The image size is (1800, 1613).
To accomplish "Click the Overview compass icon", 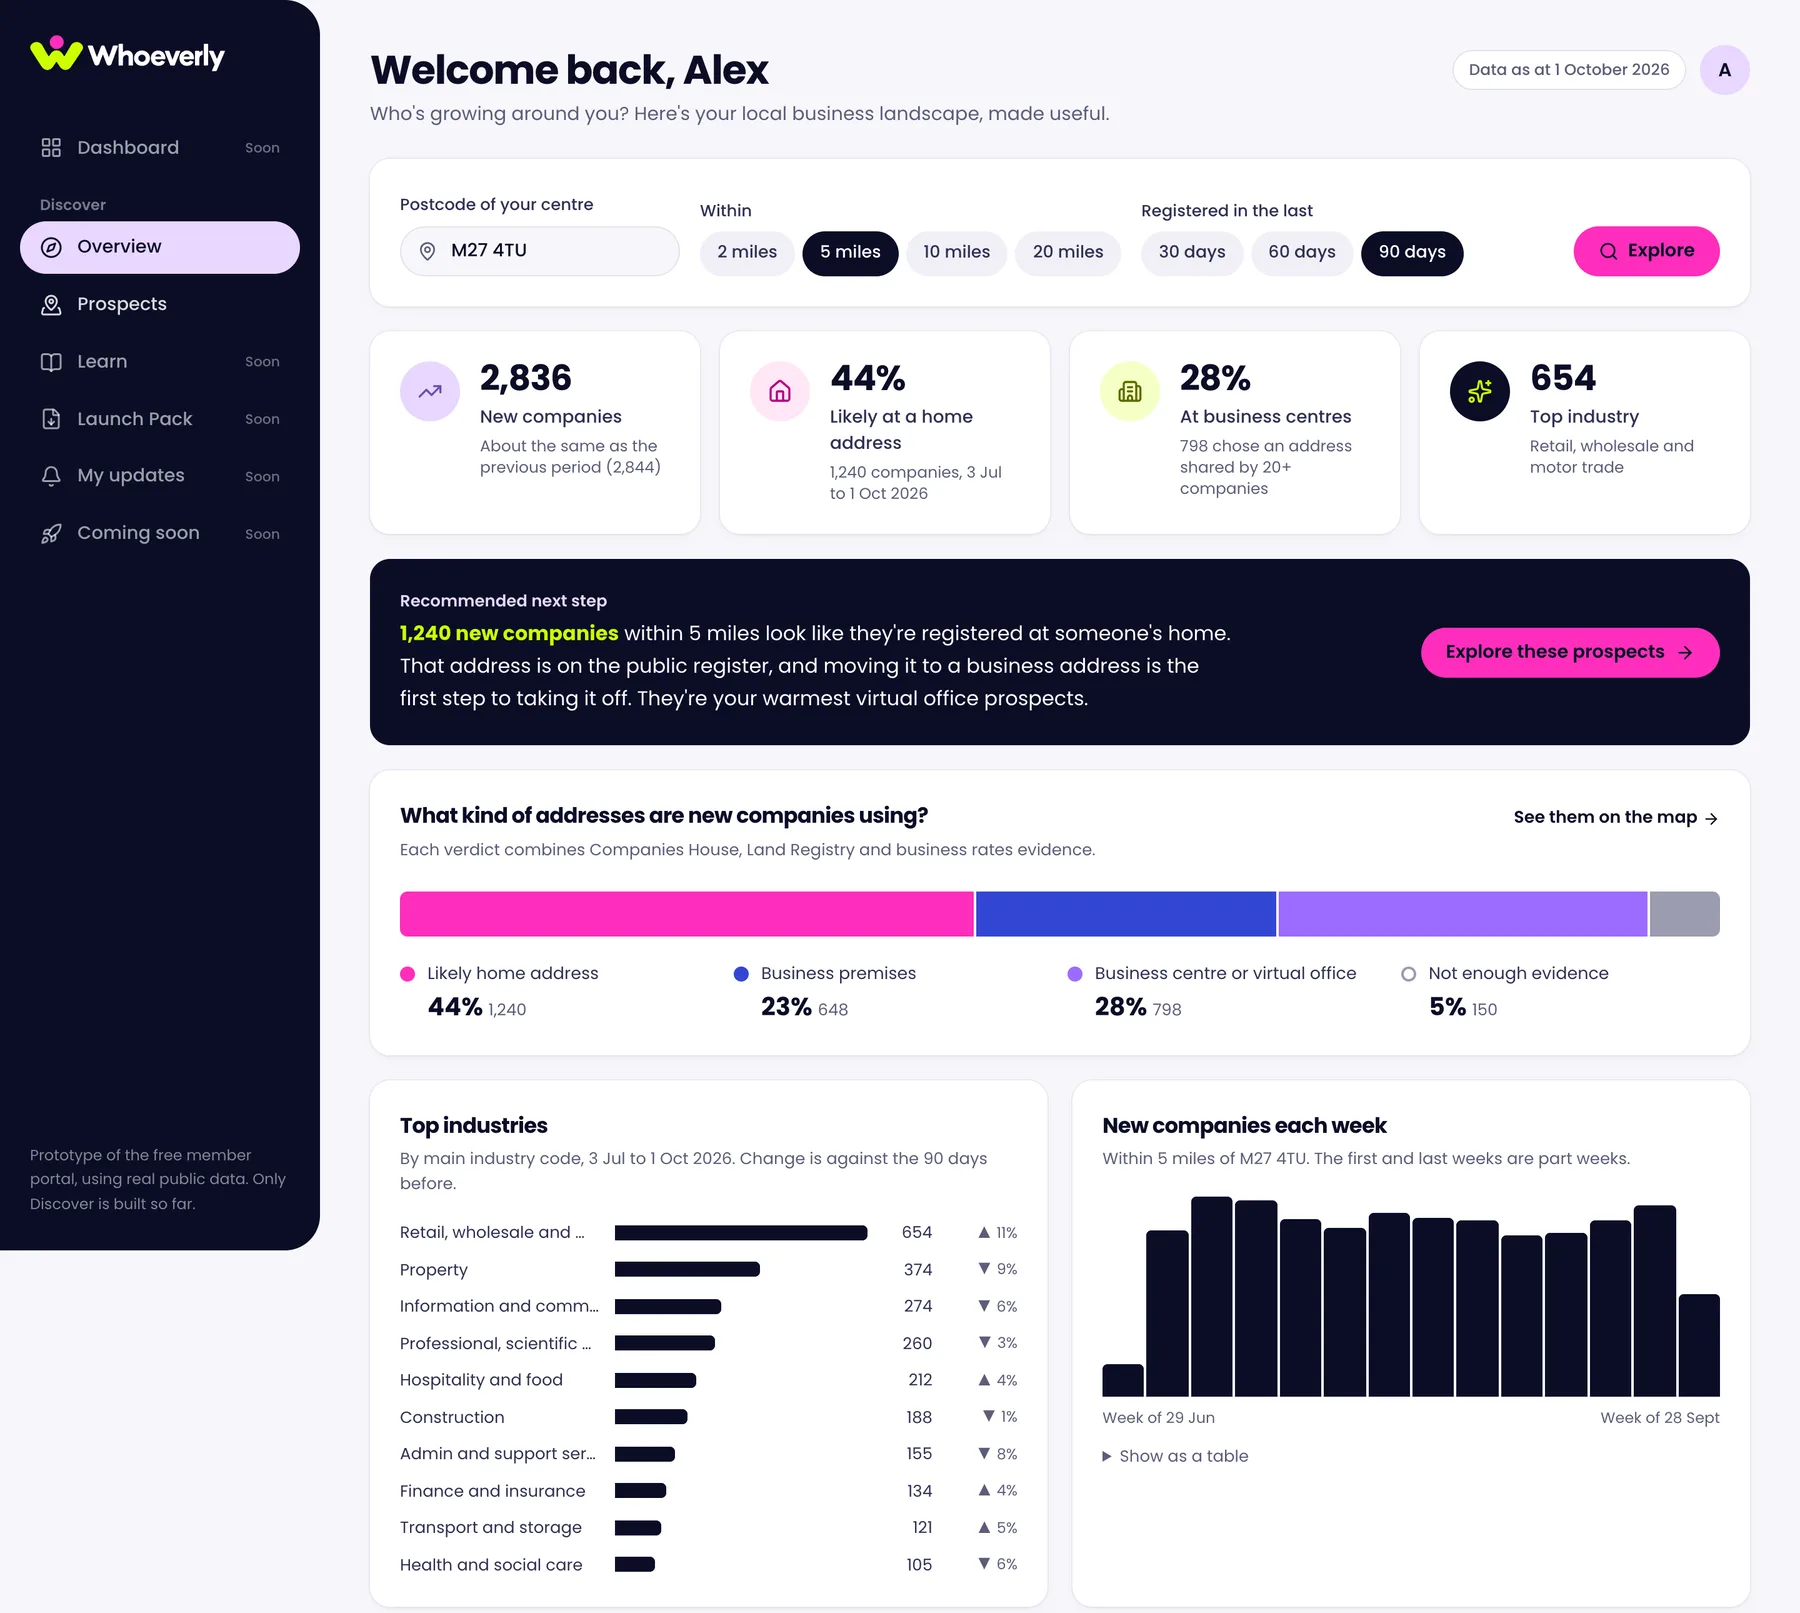I will tap(51, 247).
